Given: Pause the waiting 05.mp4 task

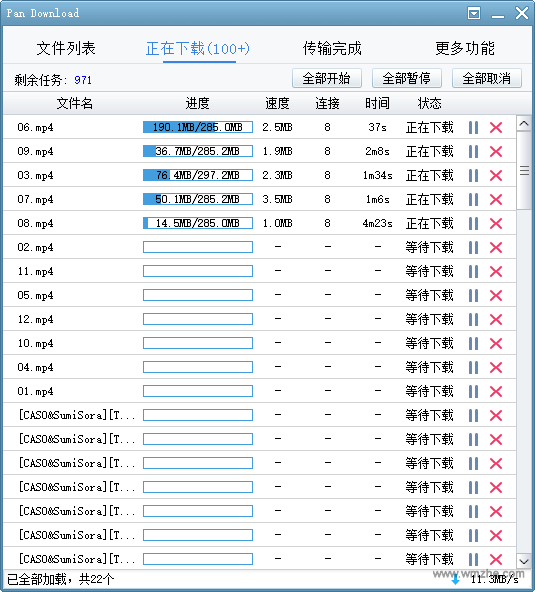Looking at the screenshot, I should [473, 296].
